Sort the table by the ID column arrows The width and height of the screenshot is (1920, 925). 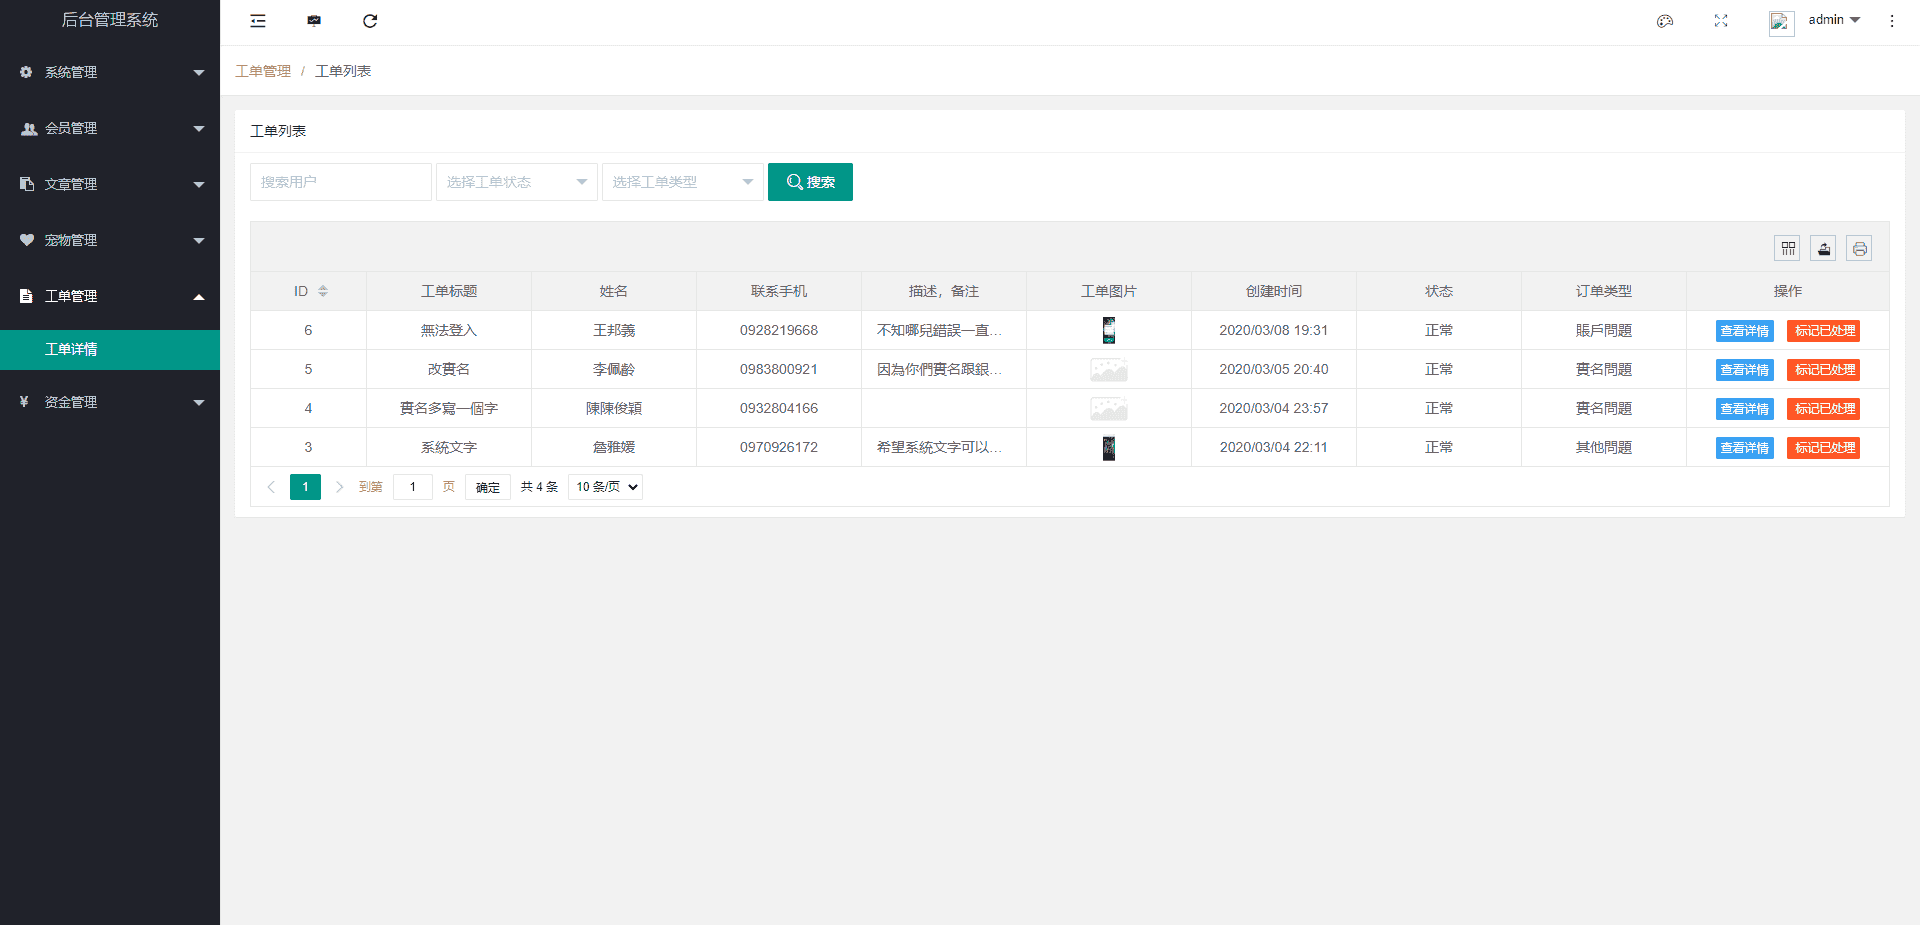(x=323, y=291)
